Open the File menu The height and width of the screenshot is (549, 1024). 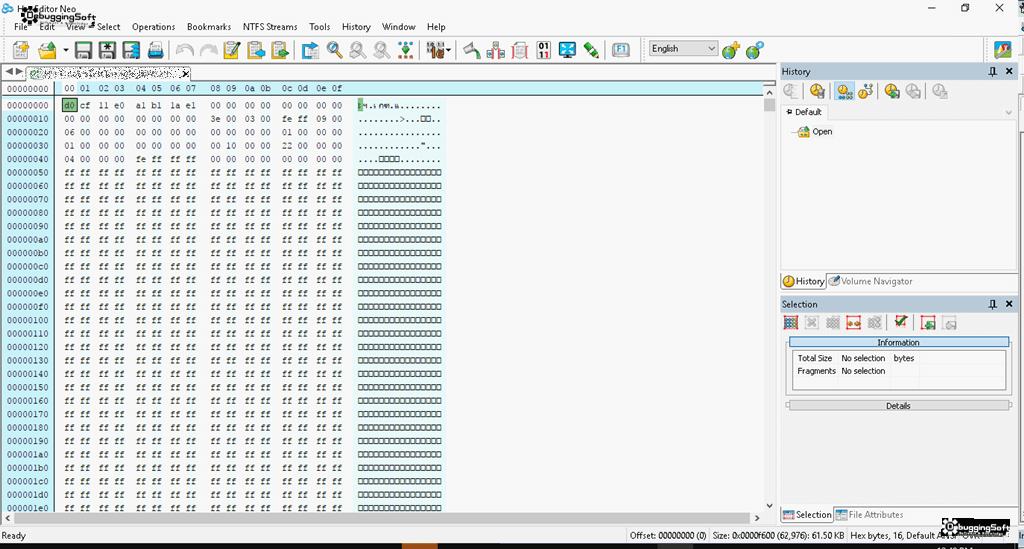click(21, 27)
